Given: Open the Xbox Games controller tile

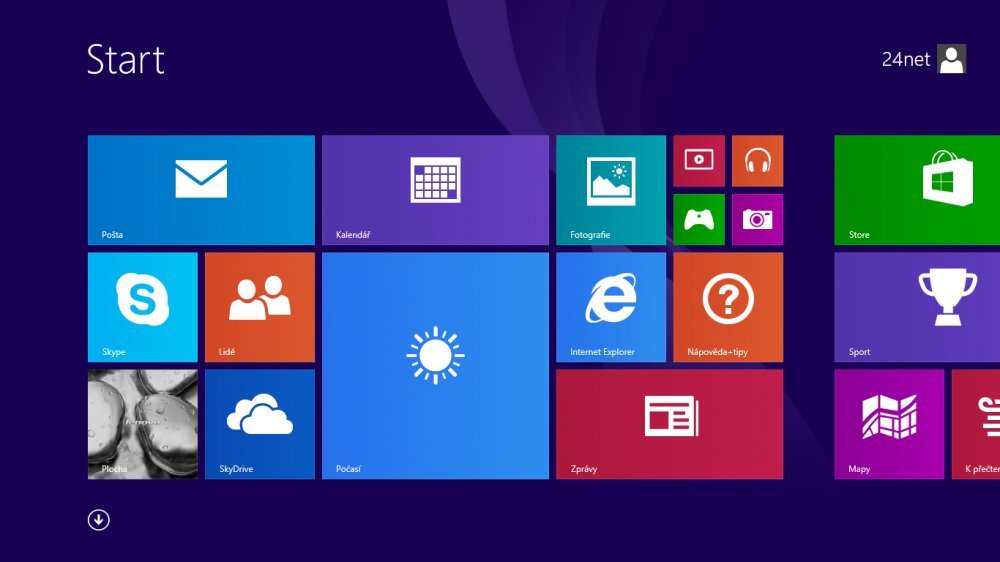Looking at the screenshot, I should [699, 219].
